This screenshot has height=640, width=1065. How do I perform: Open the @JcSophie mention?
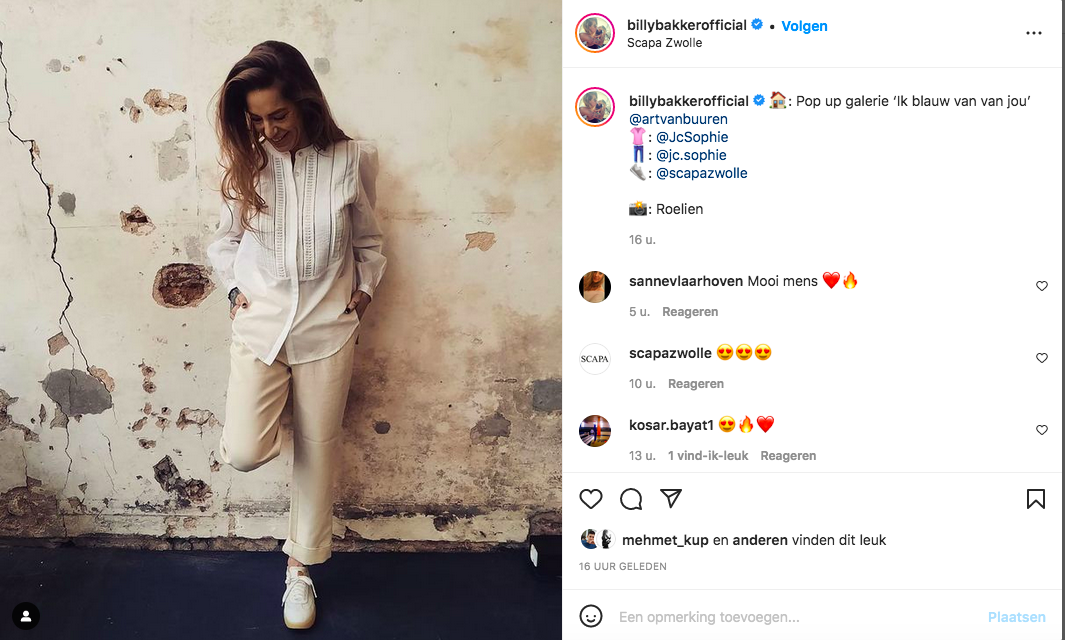pos(692,137)
